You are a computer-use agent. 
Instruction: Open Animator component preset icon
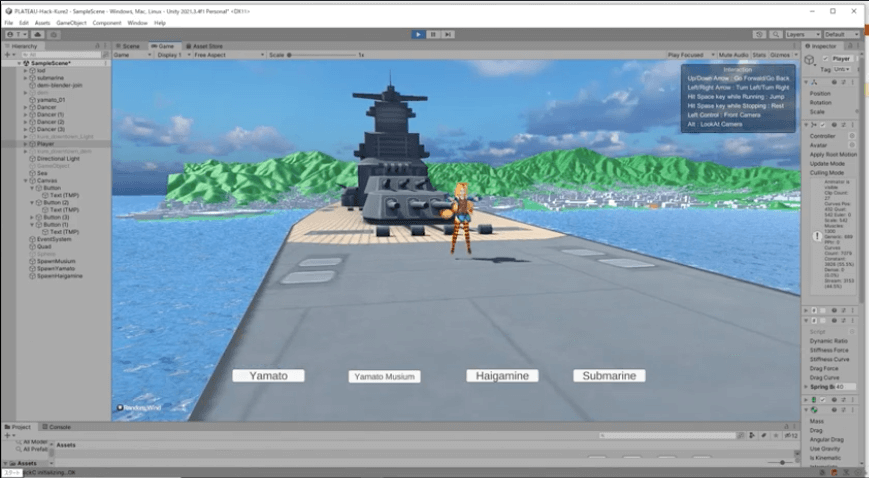(x=844, y=125)
